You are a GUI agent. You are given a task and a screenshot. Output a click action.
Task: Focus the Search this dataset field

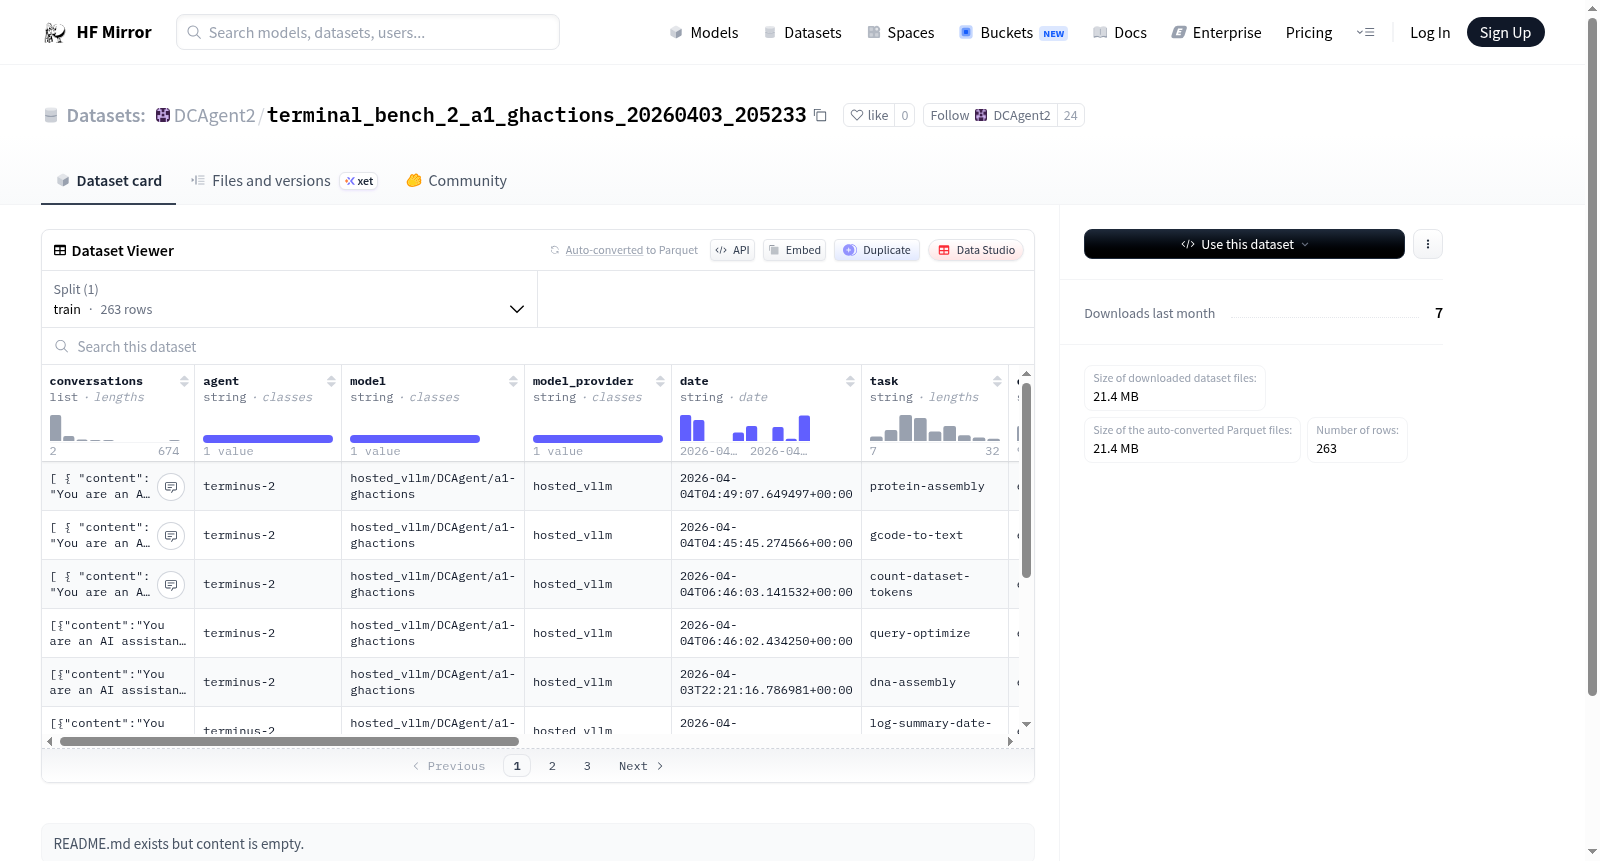pyautogui.click(x=538, y=346)
